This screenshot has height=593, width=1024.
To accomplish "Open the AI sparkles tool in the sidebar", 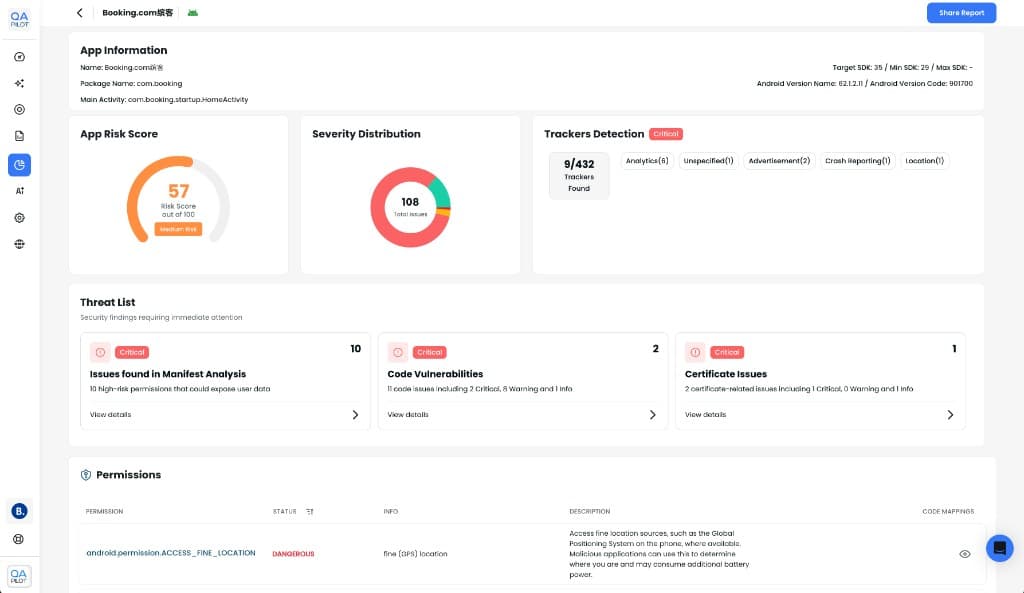I will (19, 83).
